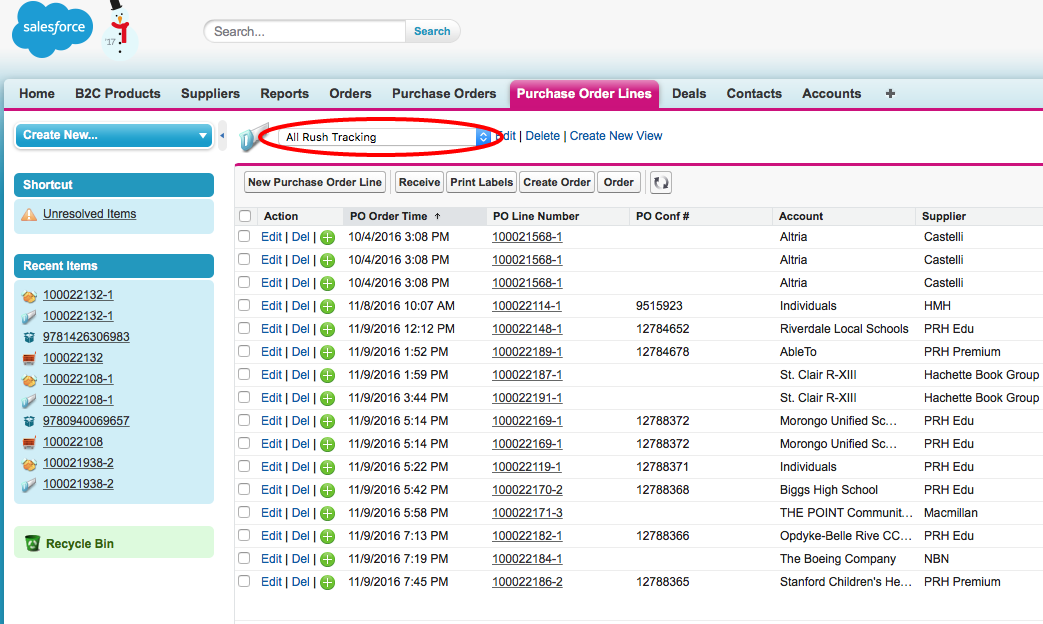This screenshot has width=1043, height=624.
Task: Check the row for 100022184-1
Action: [244, 558]
